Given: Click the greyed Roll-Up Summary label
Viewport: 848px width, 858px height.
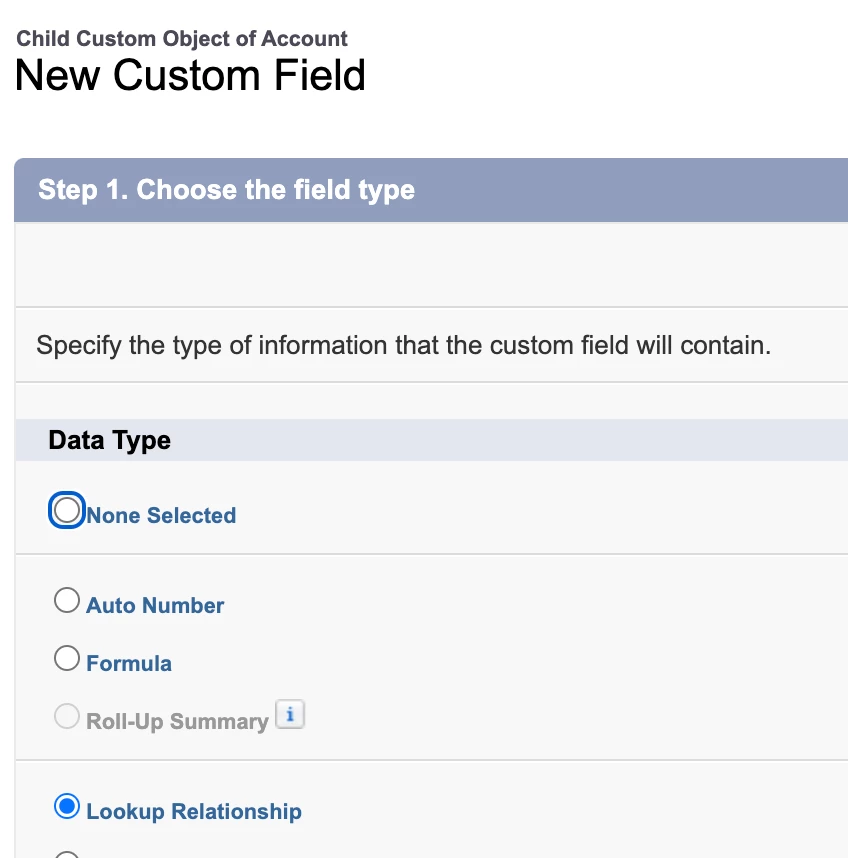Looking at the screenshot, I should coord(177,722).
